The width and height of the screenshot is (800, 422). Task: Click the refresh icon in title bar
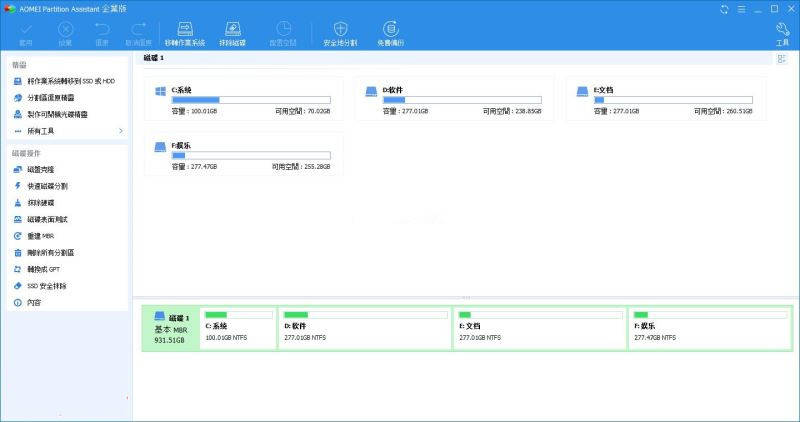click(724, 9)
